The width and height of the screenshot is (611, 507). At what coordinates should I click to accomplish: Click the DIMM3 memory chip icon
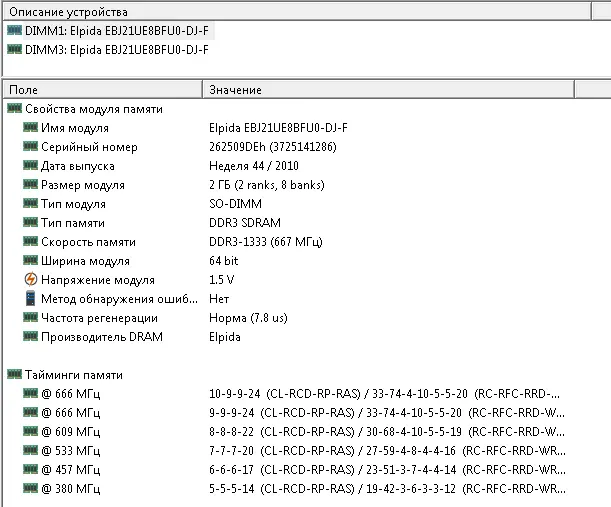[14, 49]
